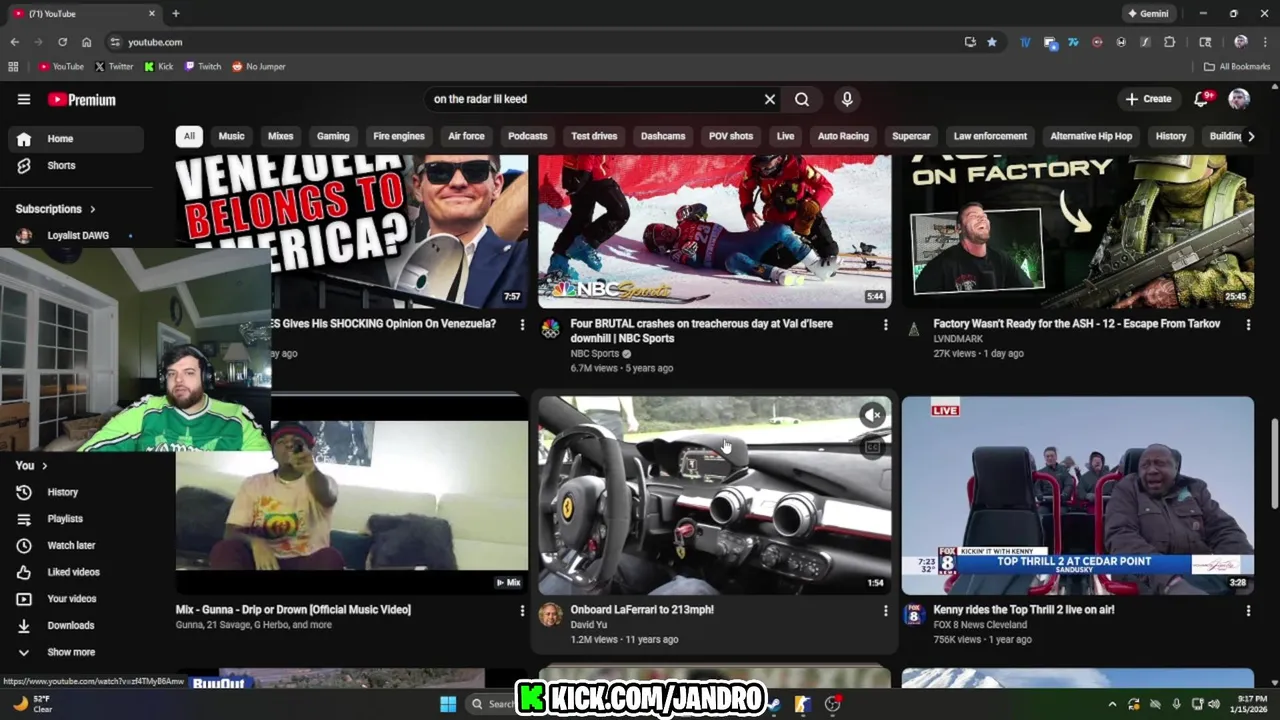Image resolution: width=1280 pixels, height=720 pixels.
Task: Expand the Subscriptions section header
Action: click(56, 209)
